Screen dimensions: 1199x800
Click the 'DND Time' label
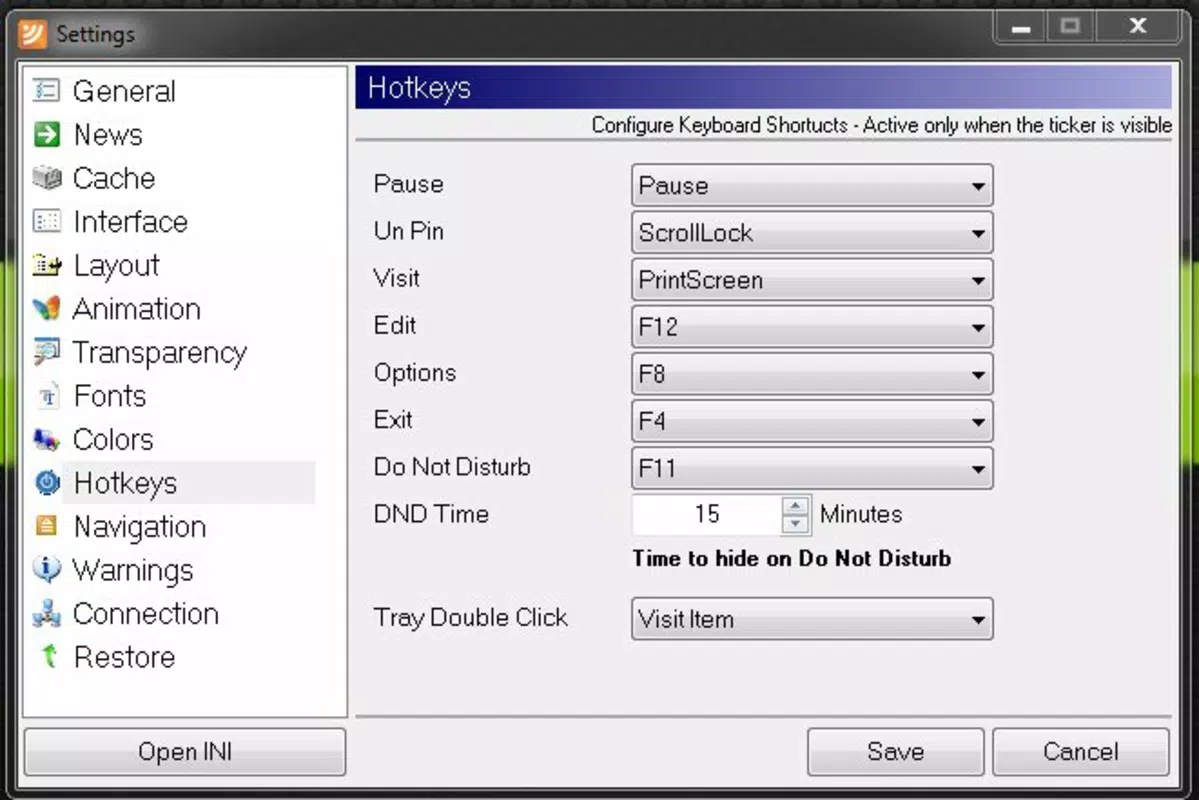431,514
